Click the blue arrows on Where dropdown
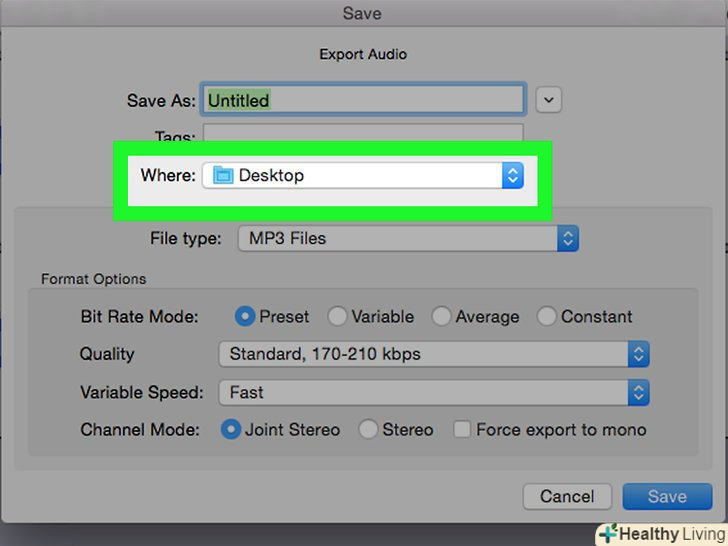 point(512,175)
